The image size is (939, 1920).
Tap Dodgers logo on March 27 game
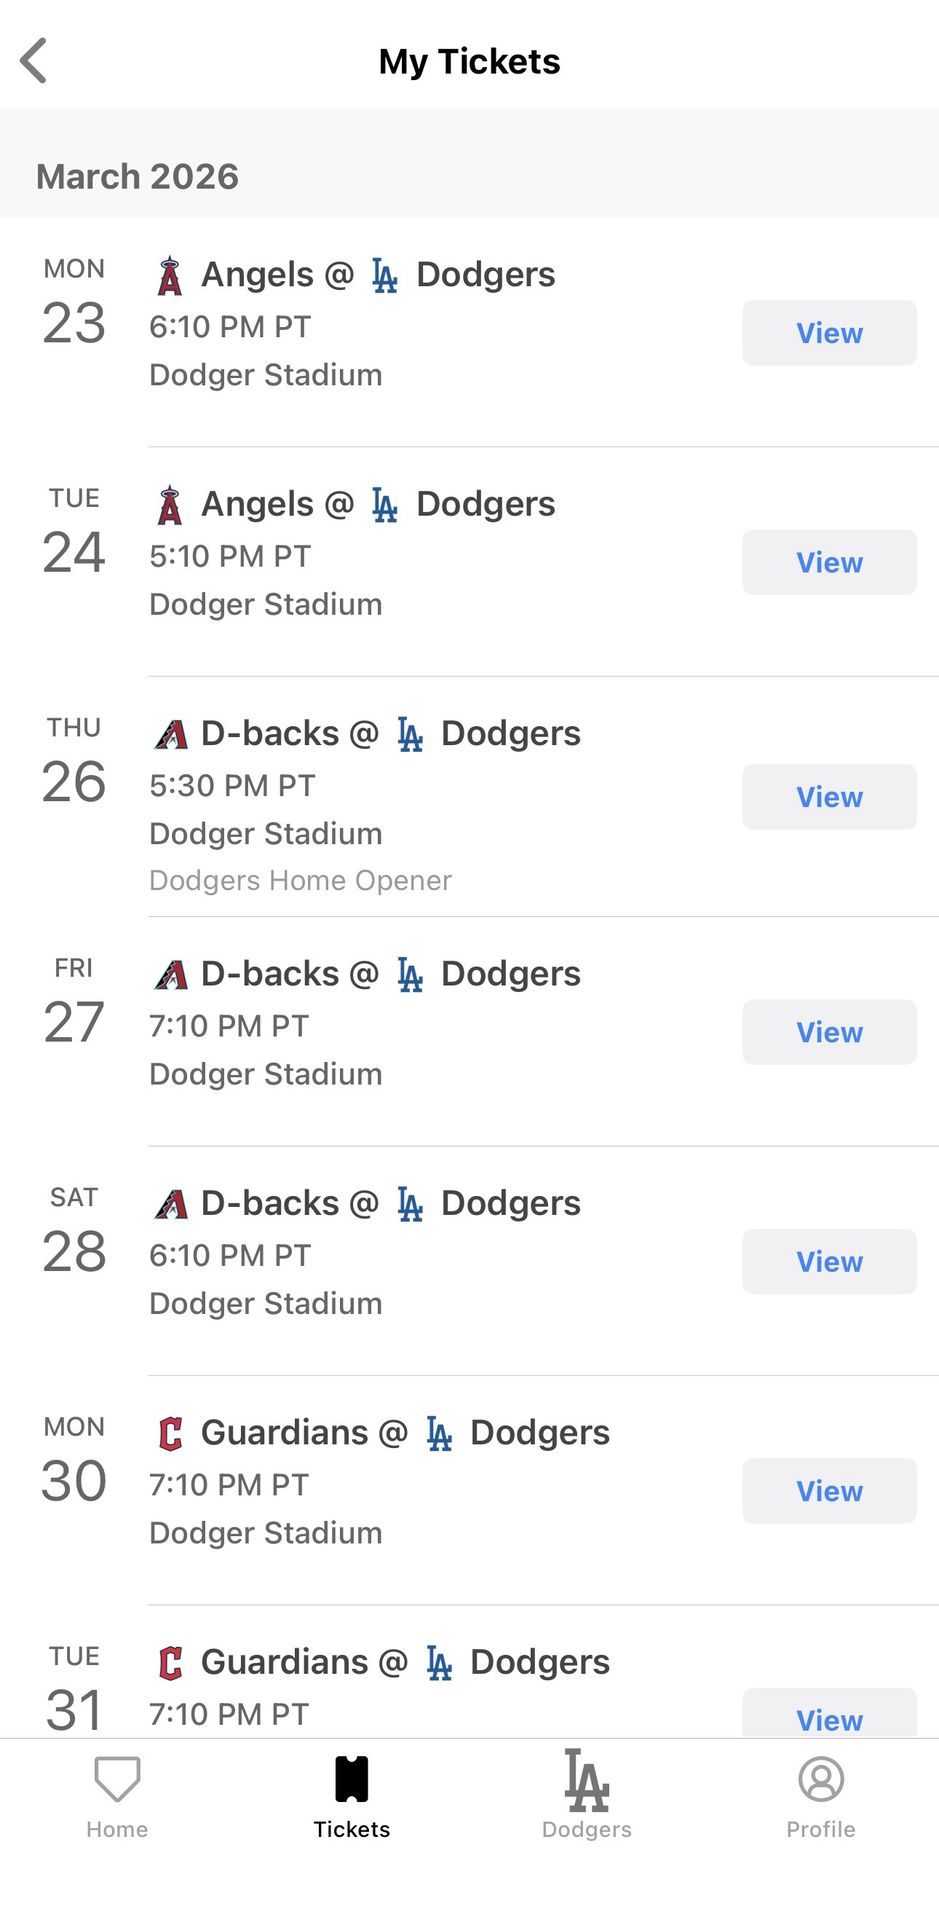point(410,975)
